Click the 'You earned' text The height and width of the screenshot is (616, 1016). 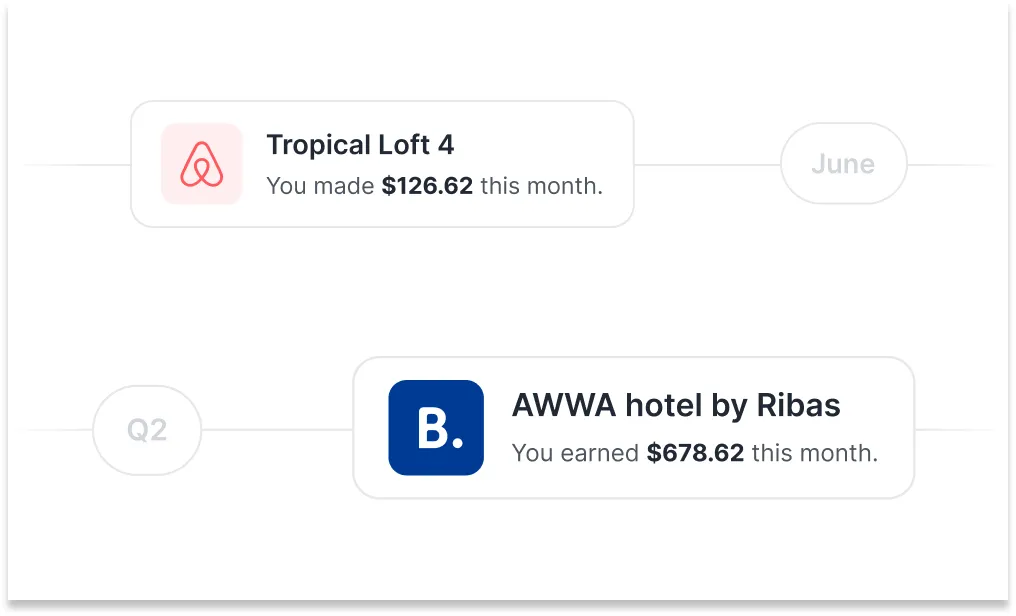pos(575,453)
